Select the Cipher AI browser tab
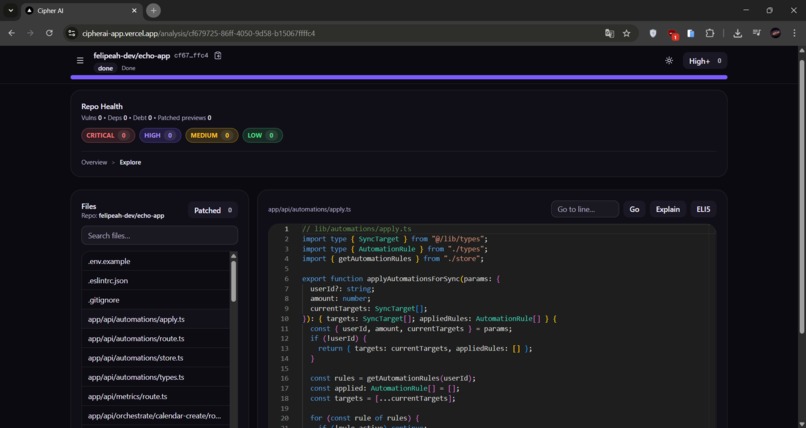This screenshot has width=806, height=428. [82, 10]
